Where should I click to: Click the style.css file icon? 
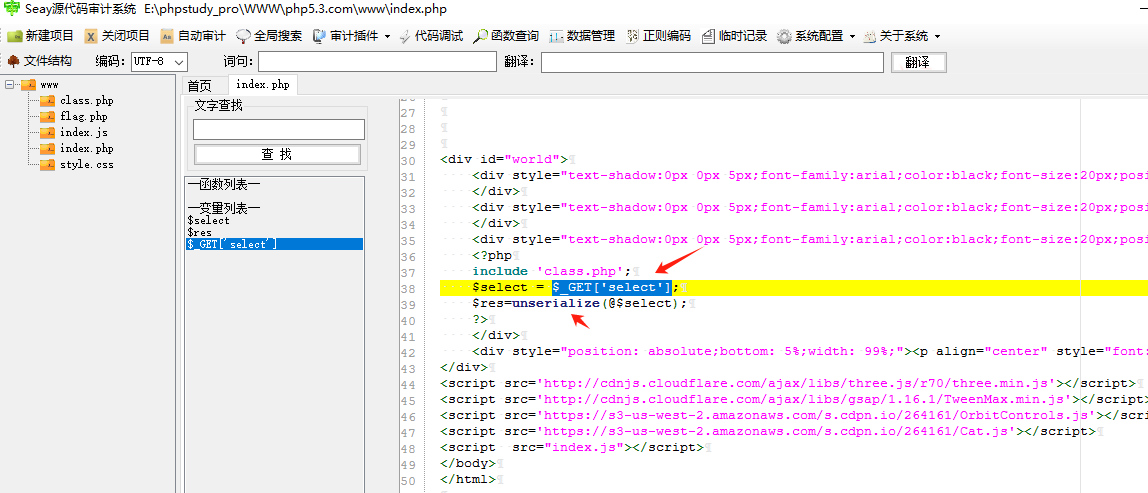(x=47, y=164)
